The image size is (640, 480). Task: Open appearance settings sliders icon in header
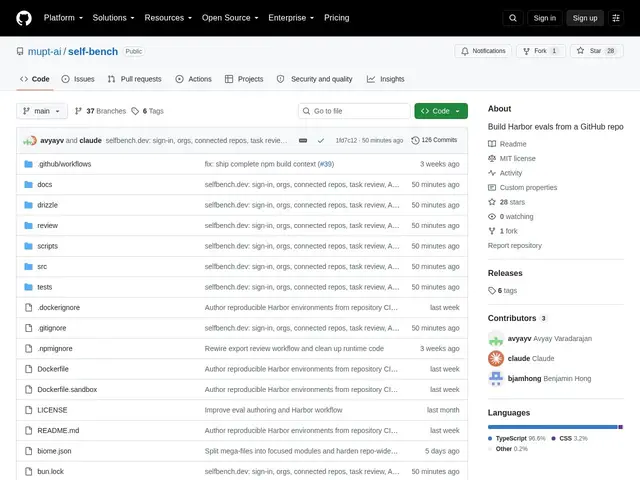point(616,18)
